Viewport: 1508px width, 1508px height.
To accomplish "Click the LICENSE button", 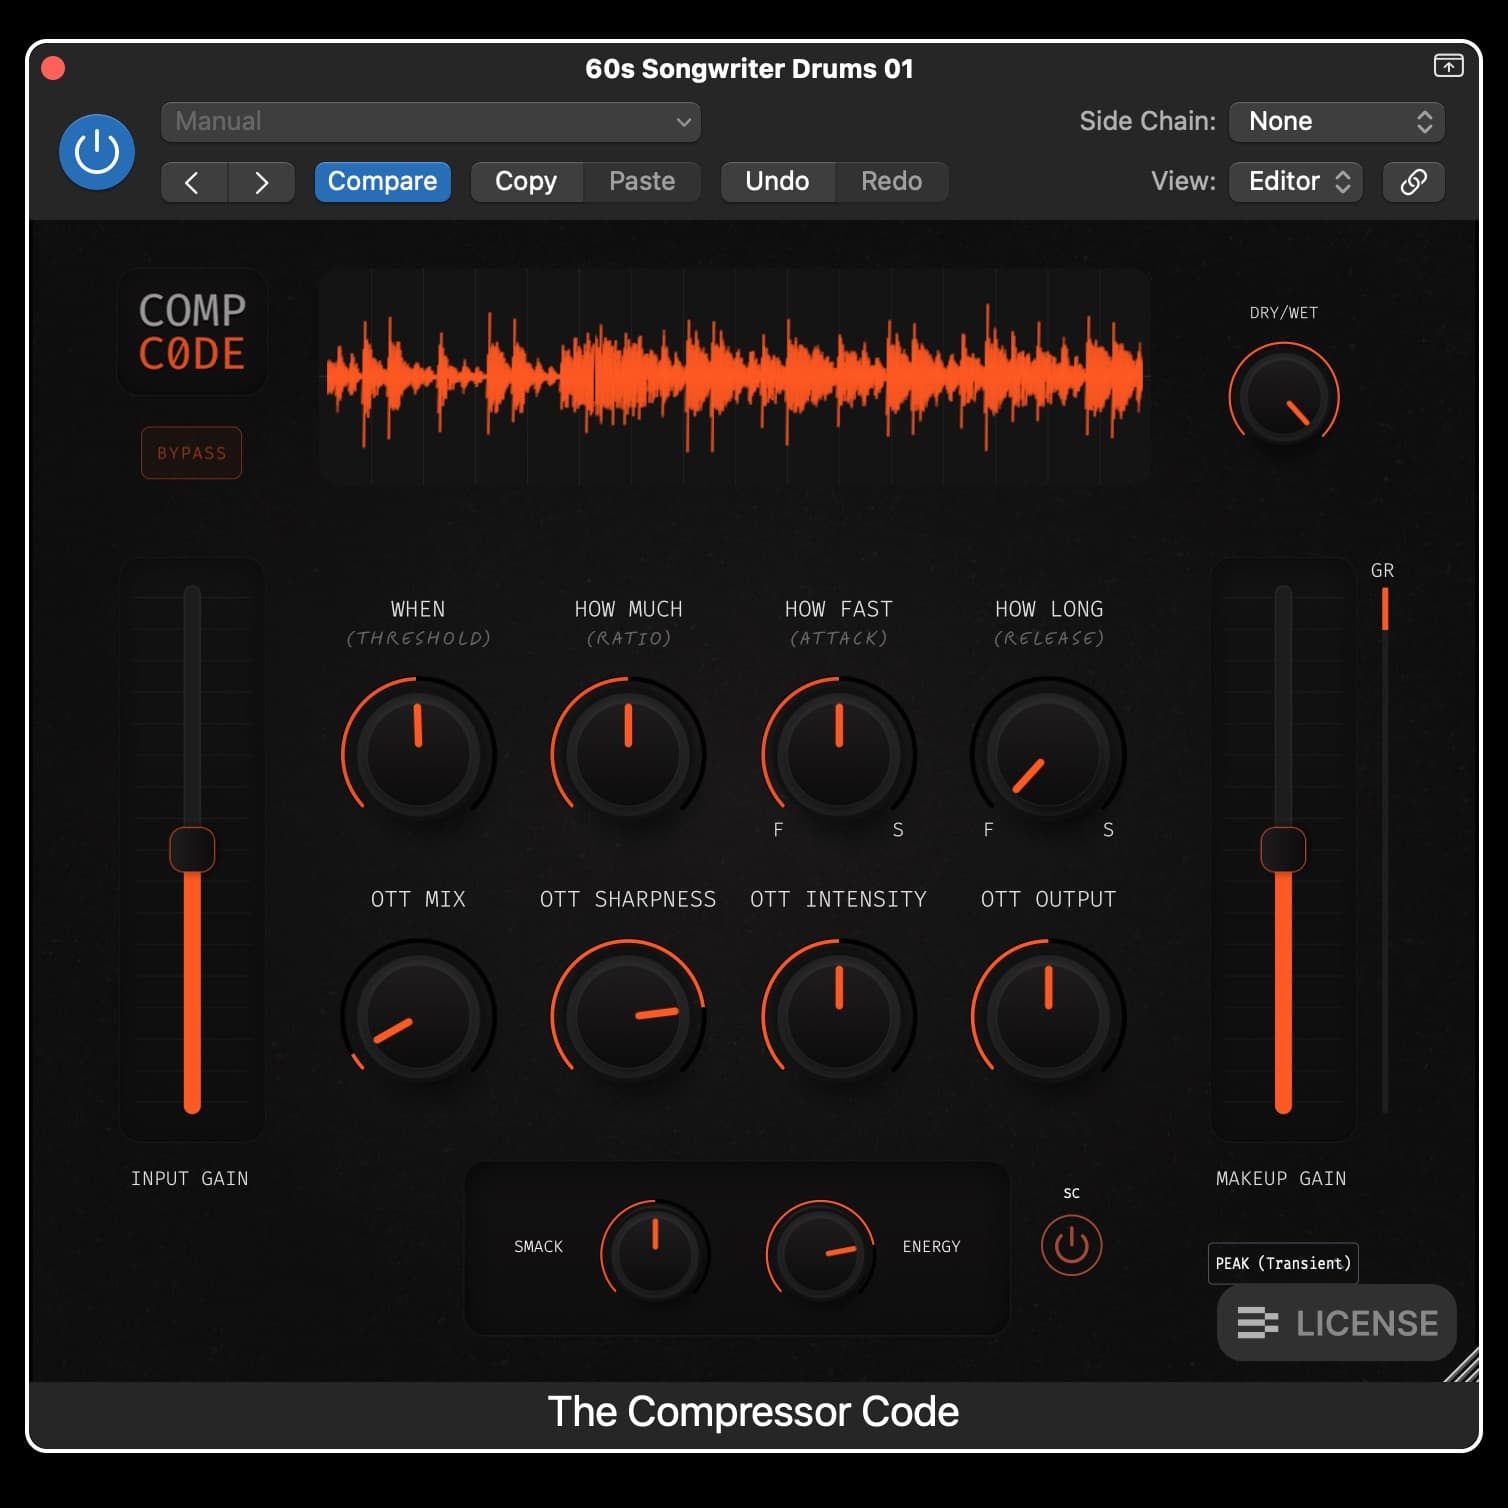I will [1336, 1323].
